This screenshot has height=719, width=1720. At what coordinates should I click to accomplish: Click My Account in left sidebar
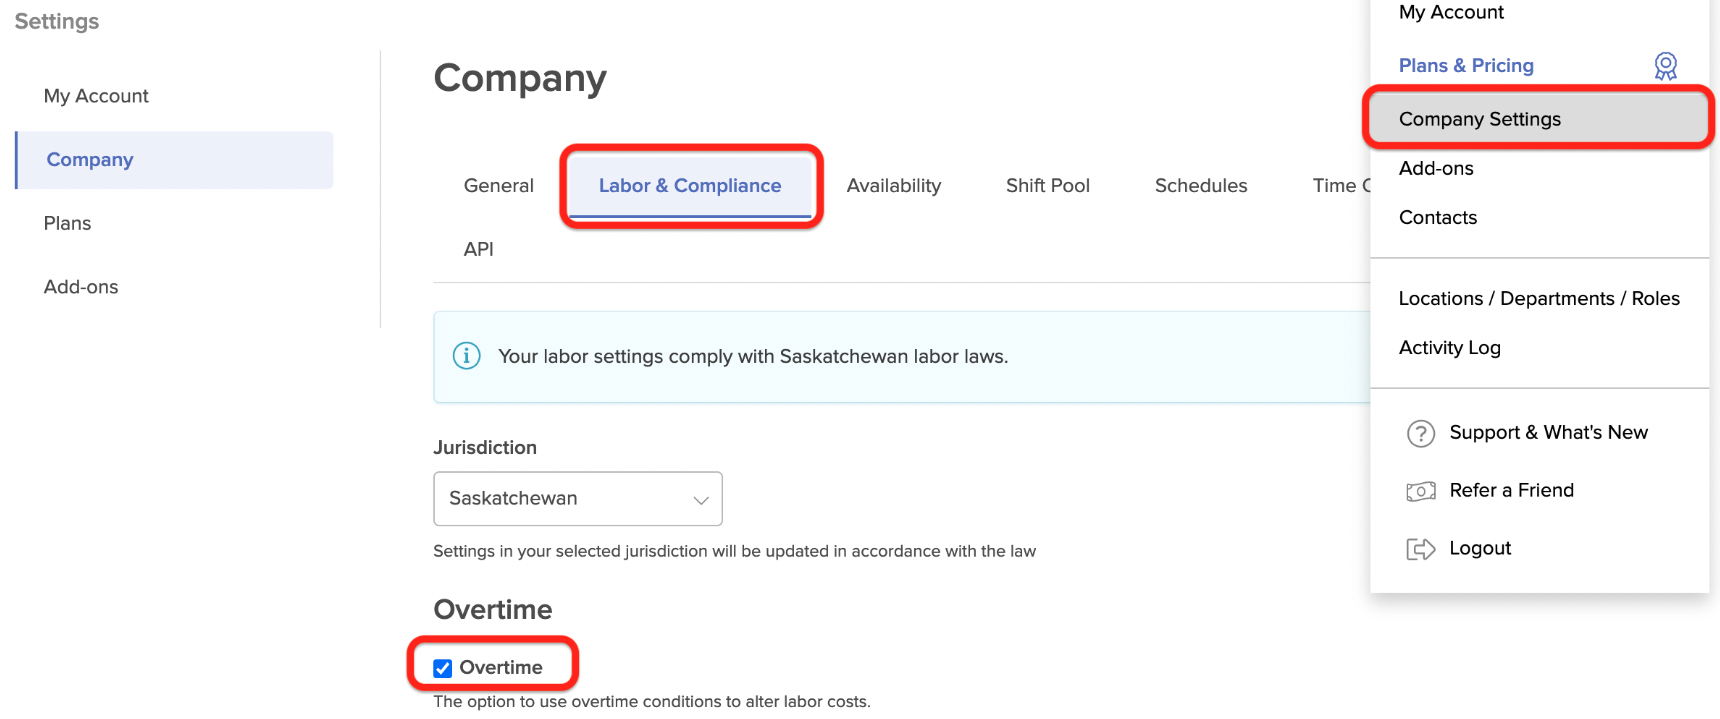tap(96, 96)
